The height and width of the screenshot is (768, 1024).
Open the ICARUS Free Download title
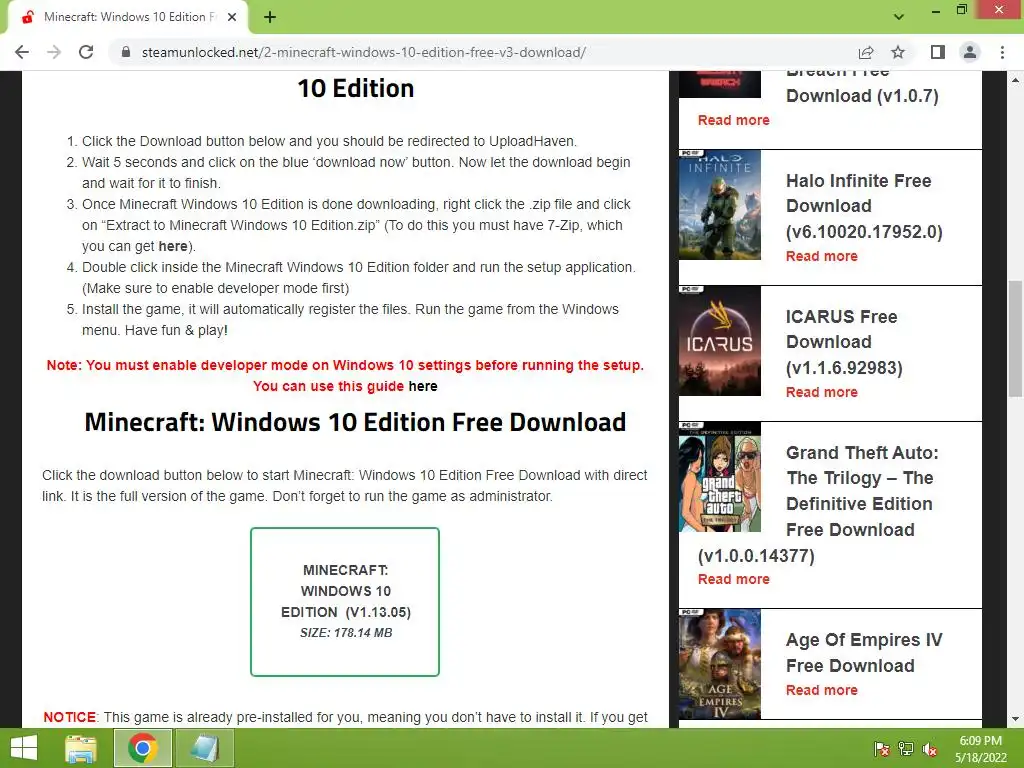click(x=844, y=342)
